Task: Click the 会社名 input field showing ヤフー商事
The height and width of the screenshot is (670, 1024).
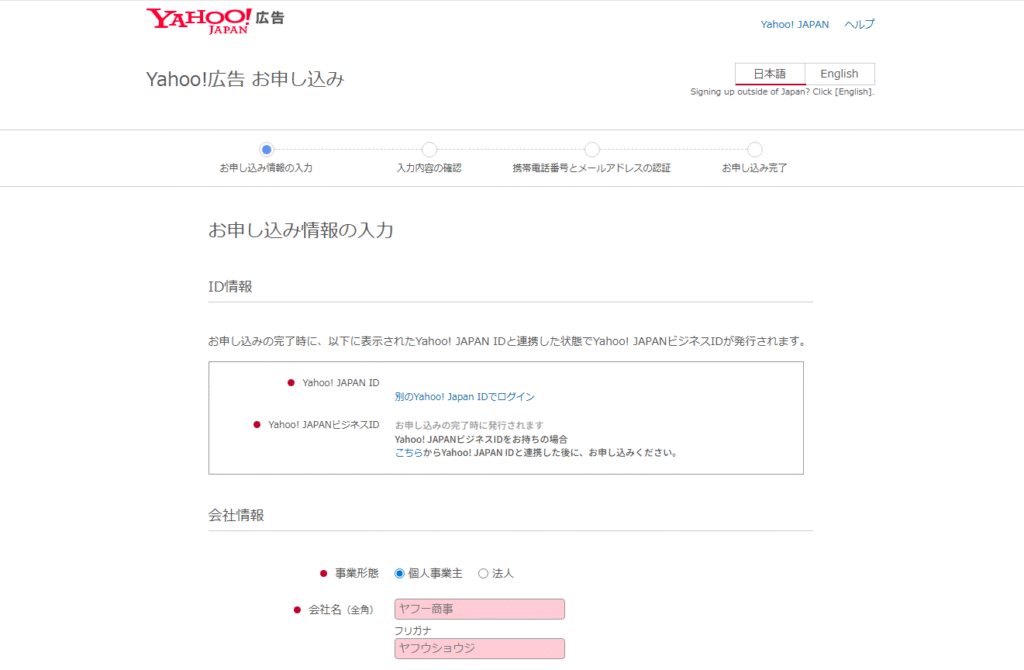Action: [479, 608]
